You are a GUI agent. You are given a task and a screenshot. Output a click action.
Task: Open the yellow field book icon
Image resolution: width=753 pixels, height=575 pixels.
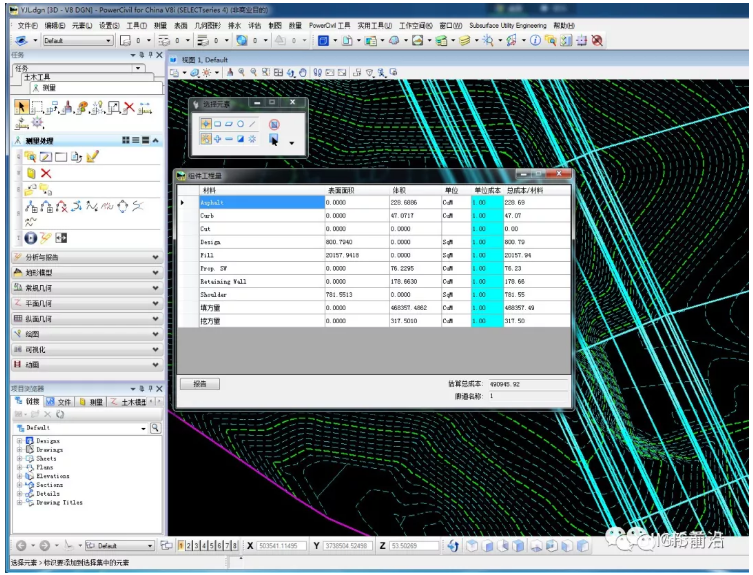pos(31,173)
